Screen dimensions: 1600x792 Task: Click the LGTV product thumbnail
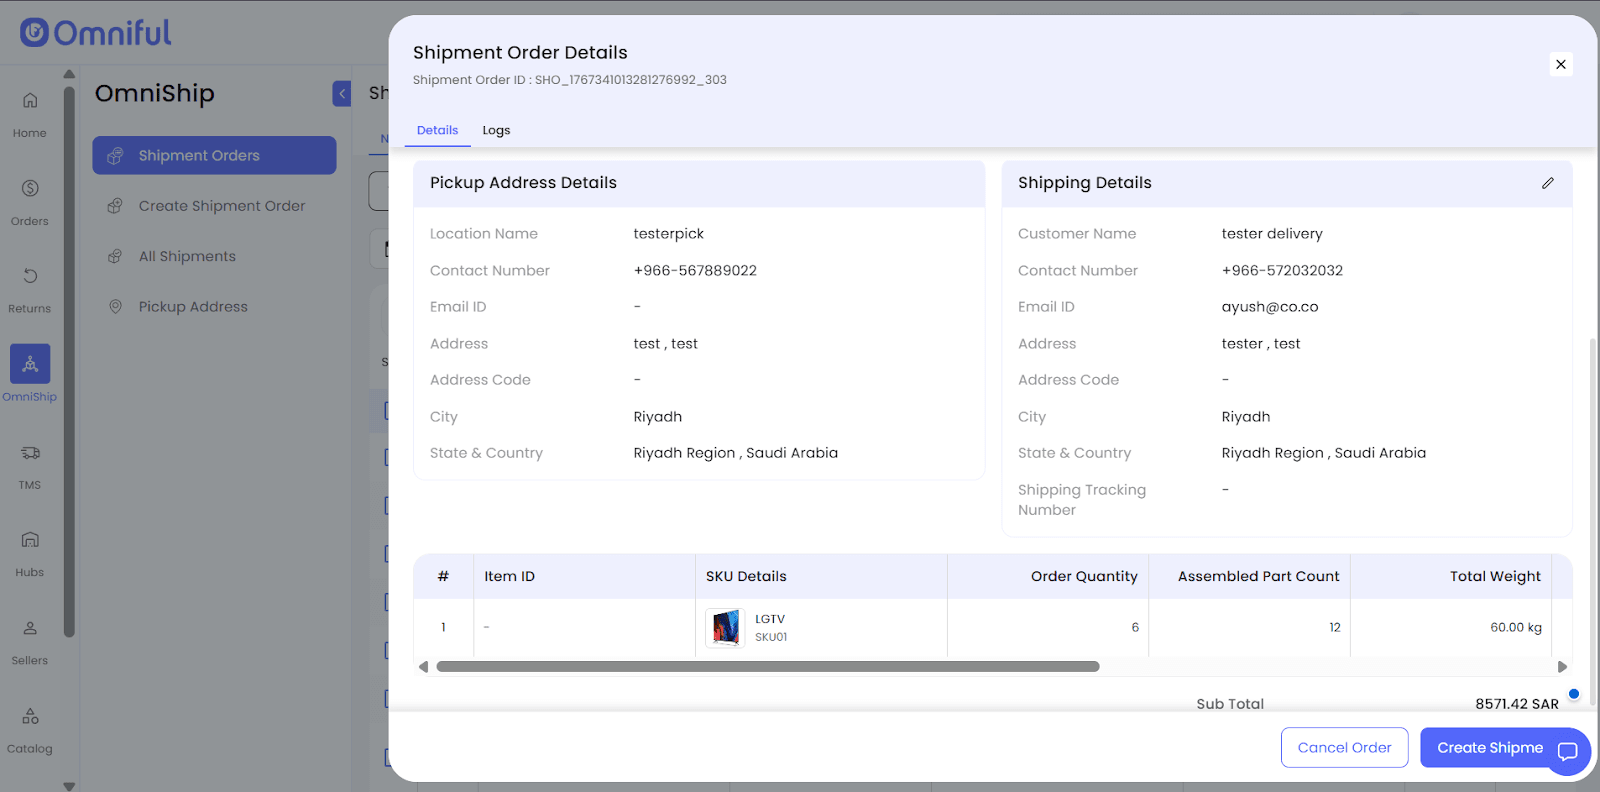(x=725, y=628)
